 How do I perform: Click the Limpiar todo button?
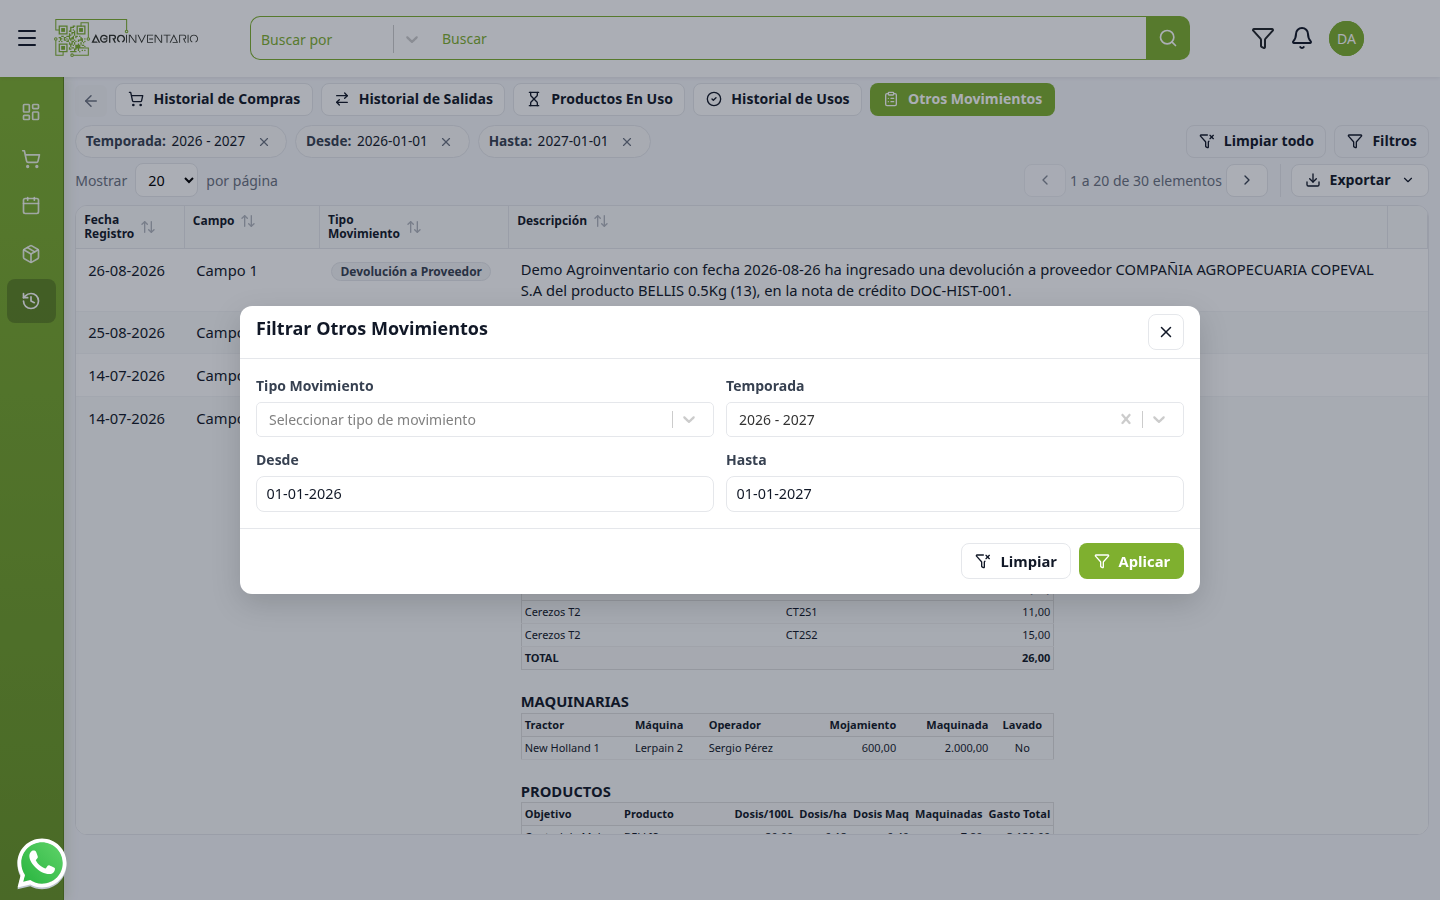point(1256,141)
